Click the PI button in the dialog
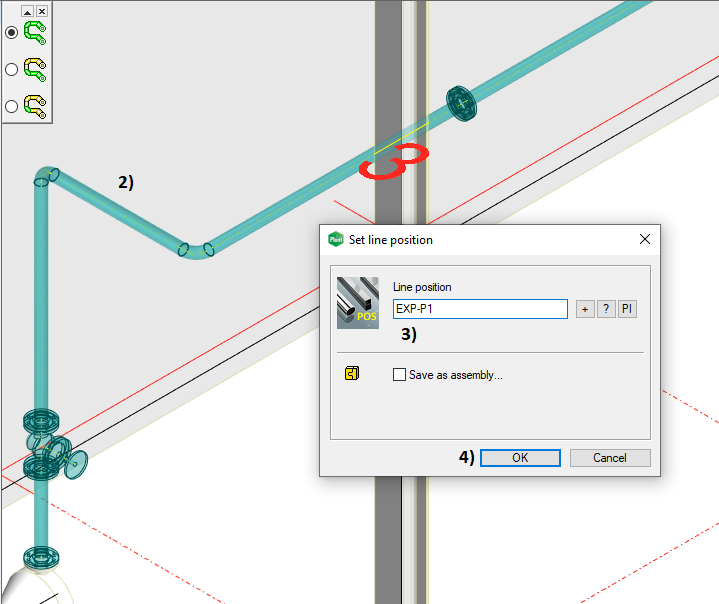The width and height of the screenshot is (719, 604). 627,309
